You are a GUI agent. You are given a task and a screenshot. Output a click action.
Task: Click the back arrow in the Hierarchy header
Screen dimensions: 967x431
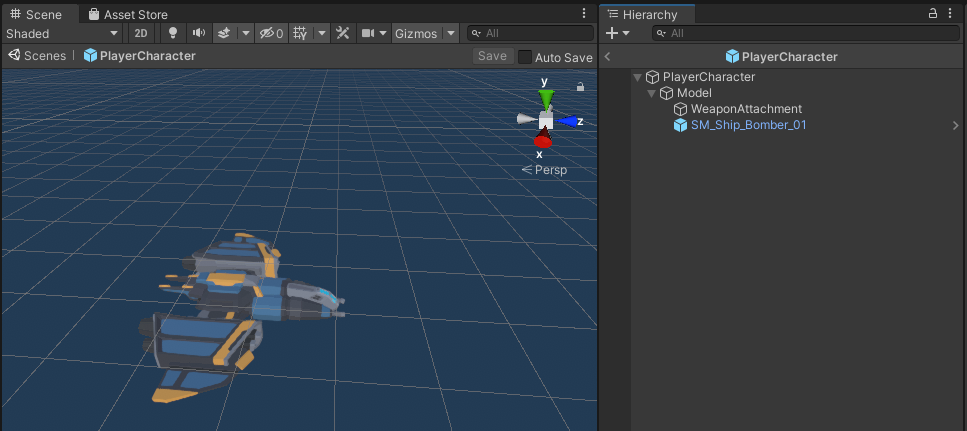(607, 57)
